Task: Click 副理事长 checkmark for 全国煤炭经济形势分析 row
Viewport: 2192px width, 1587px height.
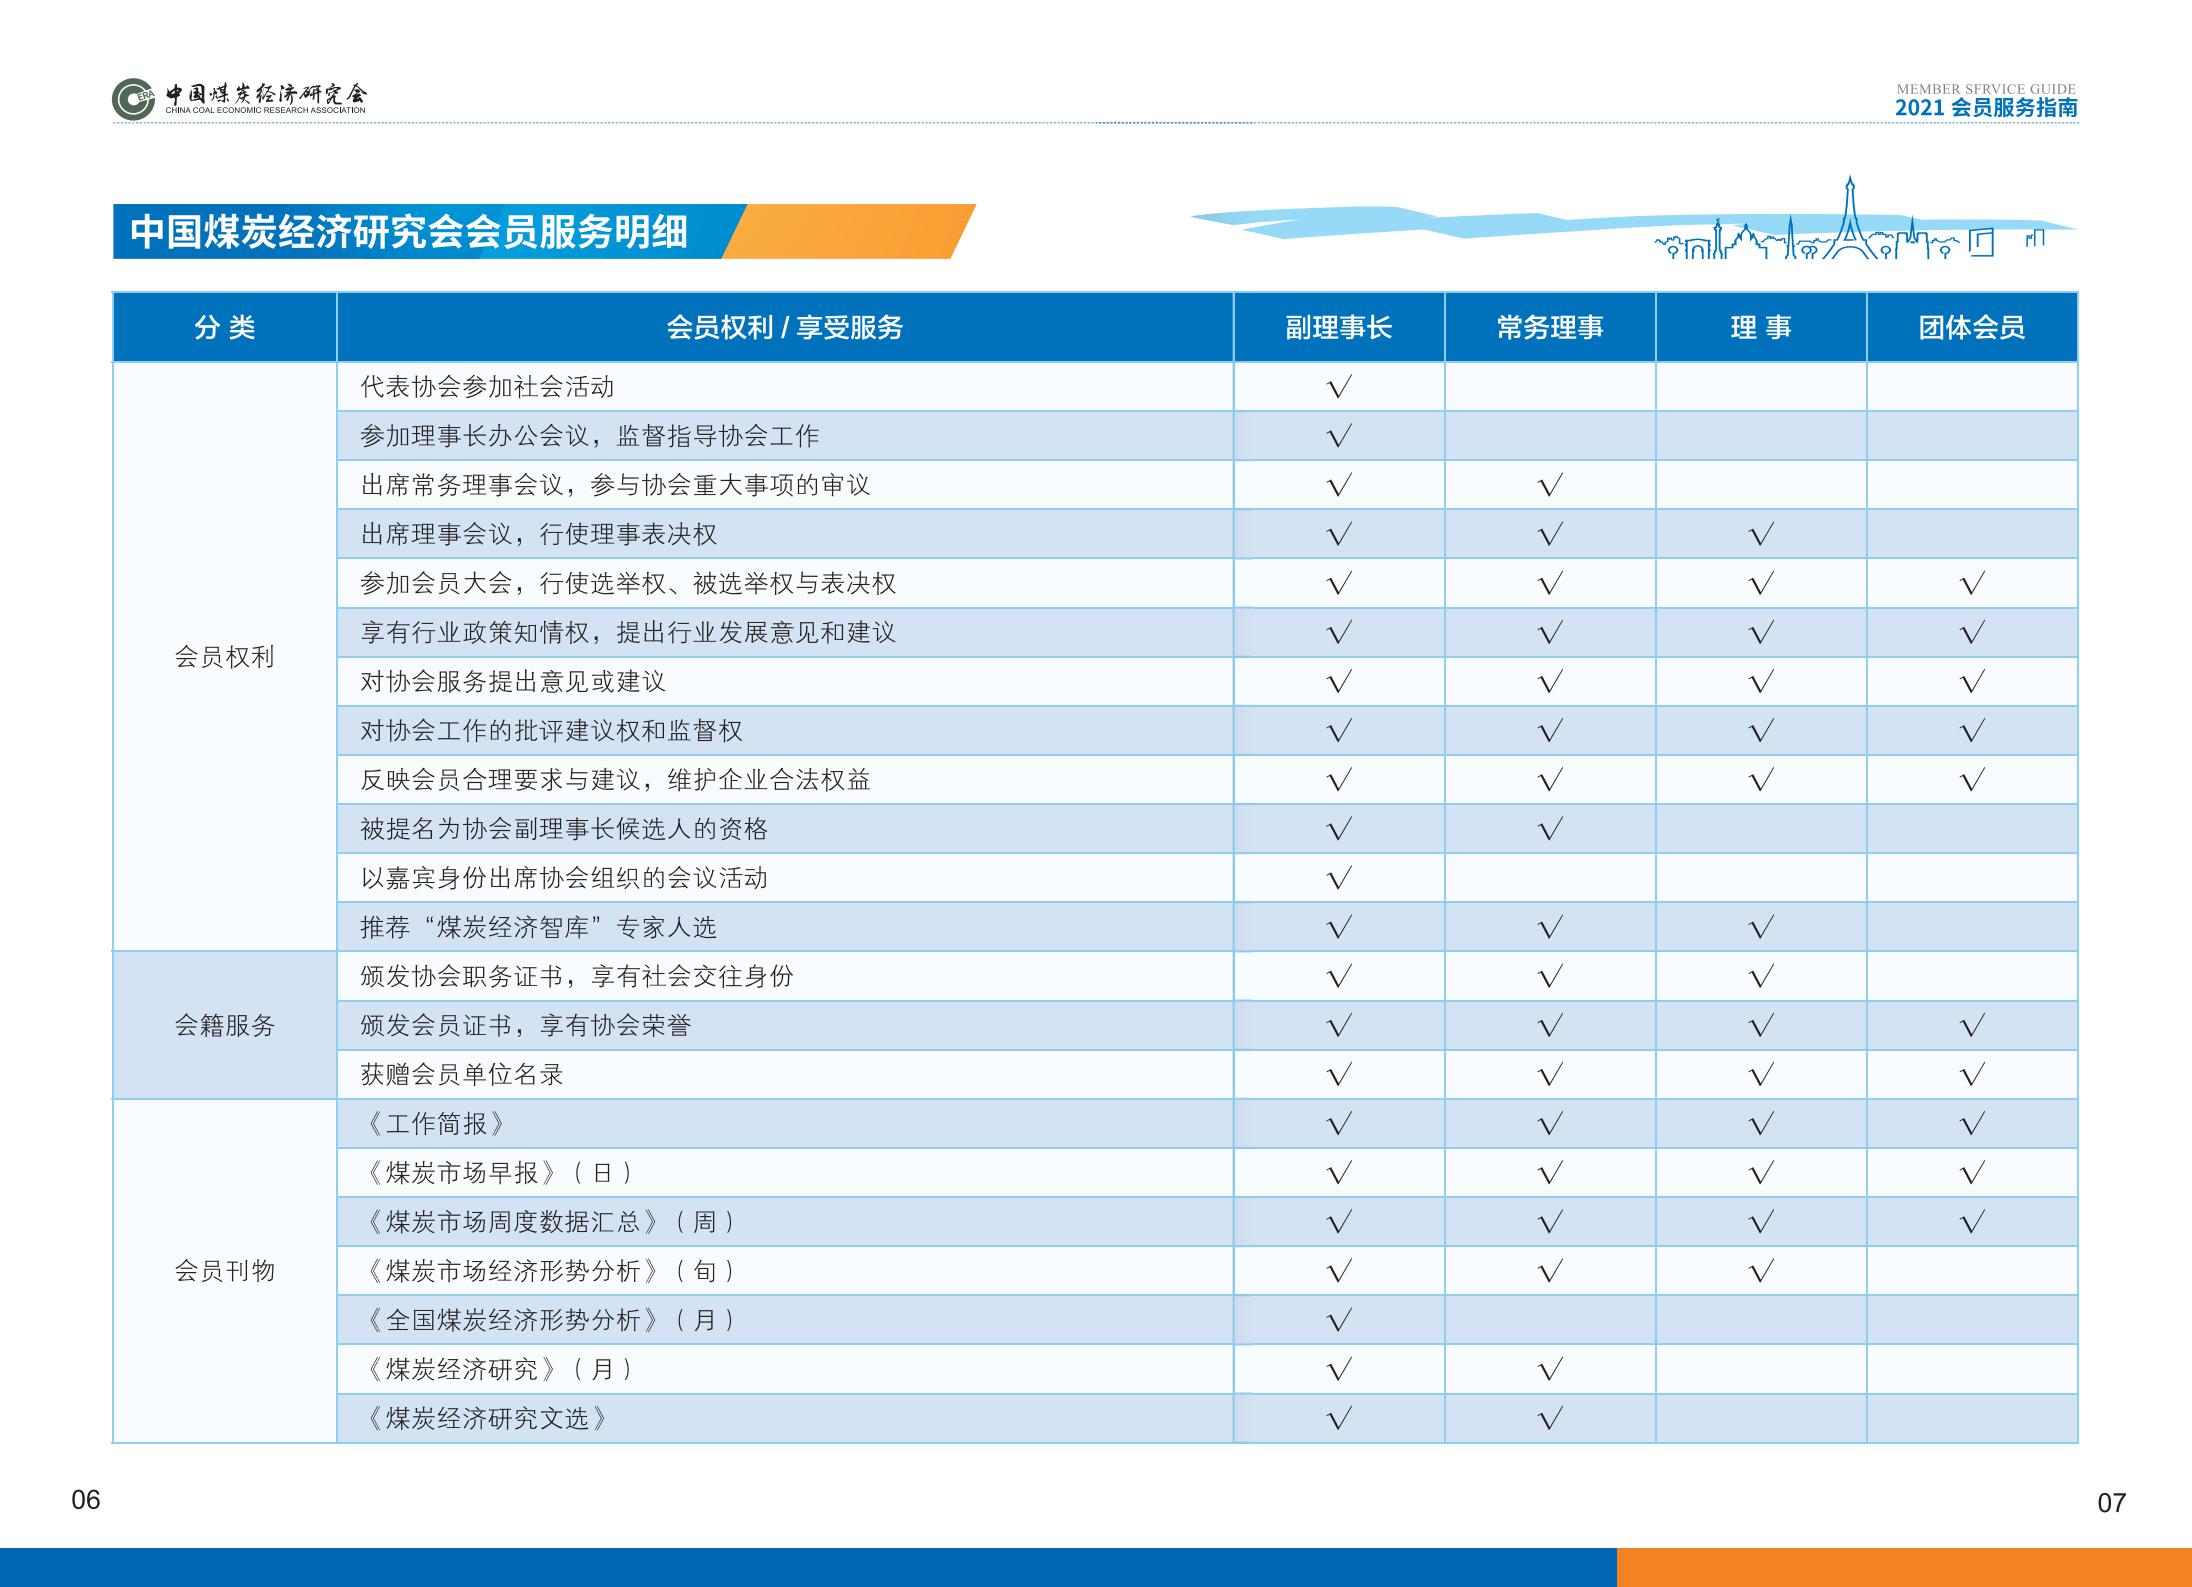Action: (x=1339, y=1320)
